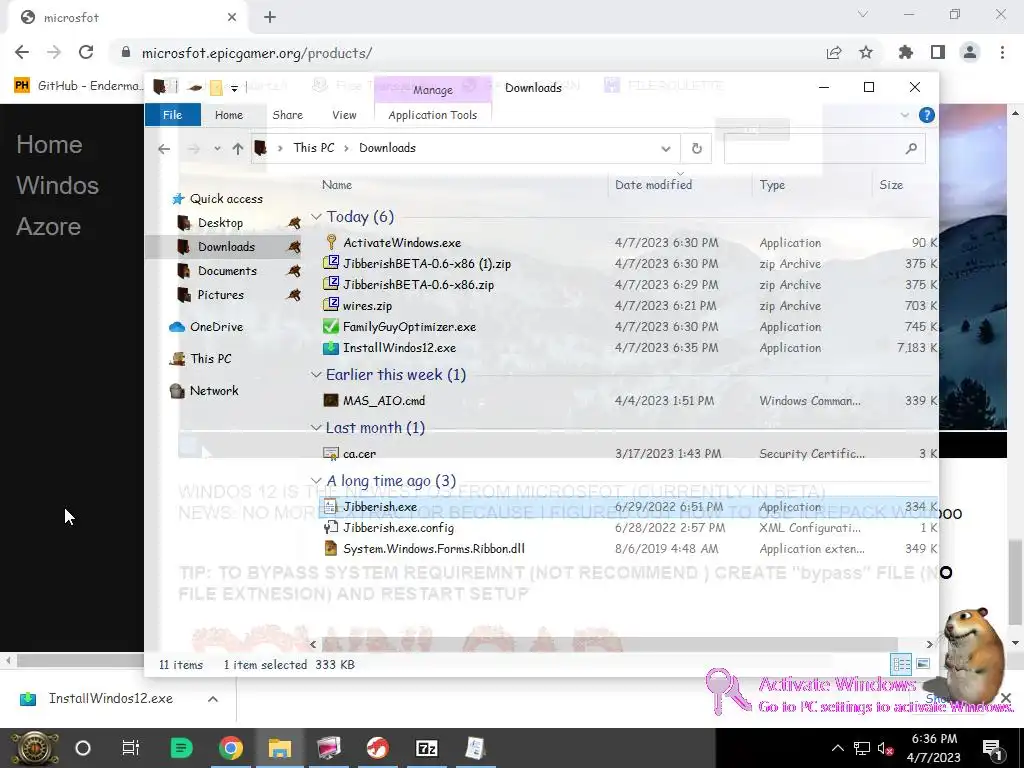Open Task View on the taskbar
Screen dimensions: 1024x768
pyautogui.click(x=131, y=748)
